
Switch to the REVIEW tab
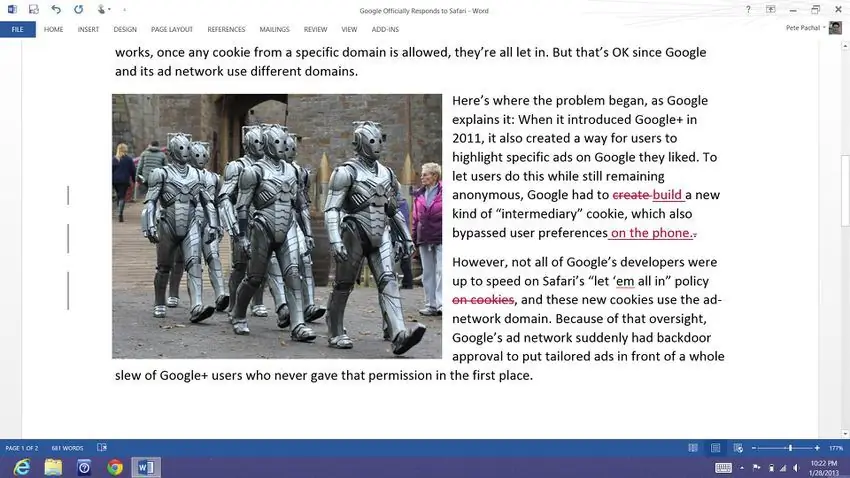click(315, 29)
